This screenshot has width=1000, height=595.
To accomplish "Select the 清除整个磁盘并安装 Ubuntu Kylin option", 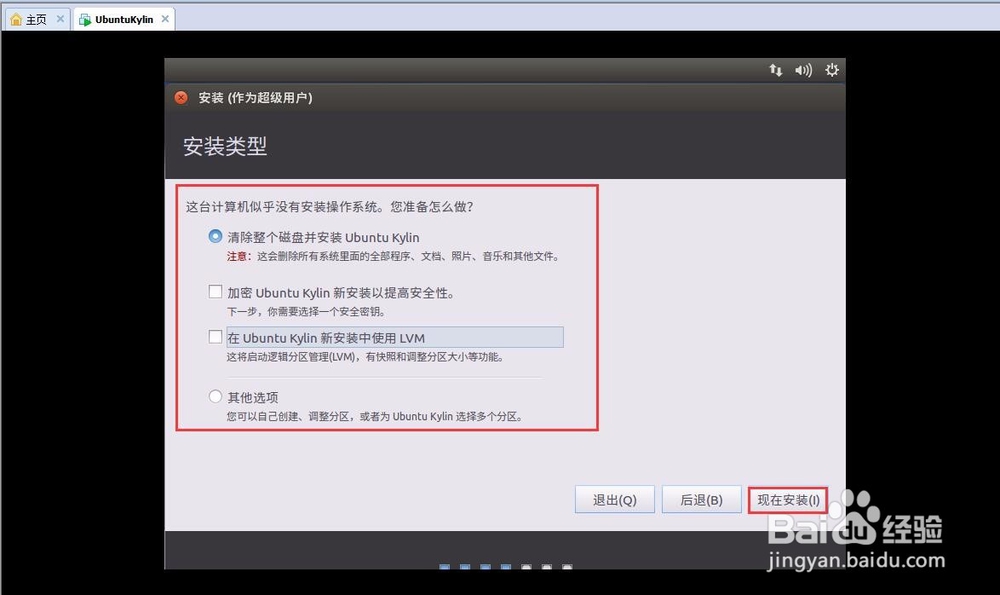I will point(215,237).
